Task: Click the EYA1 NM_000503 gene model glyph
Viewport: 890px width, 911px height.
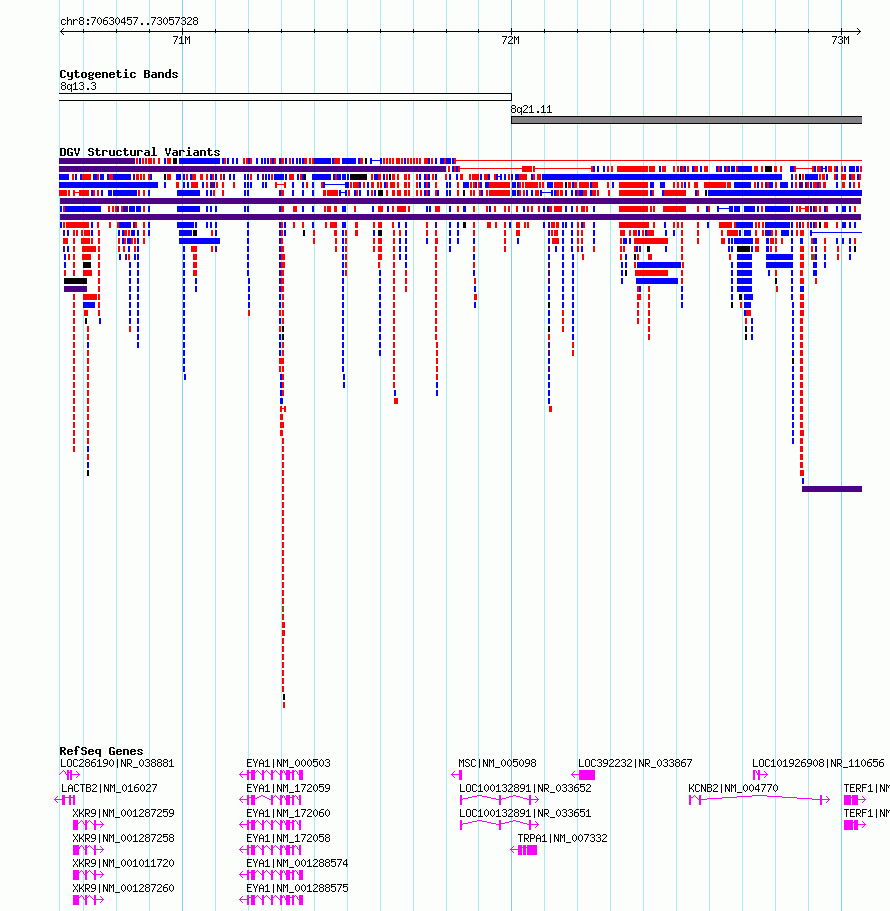Action: [x=271, y=775]
